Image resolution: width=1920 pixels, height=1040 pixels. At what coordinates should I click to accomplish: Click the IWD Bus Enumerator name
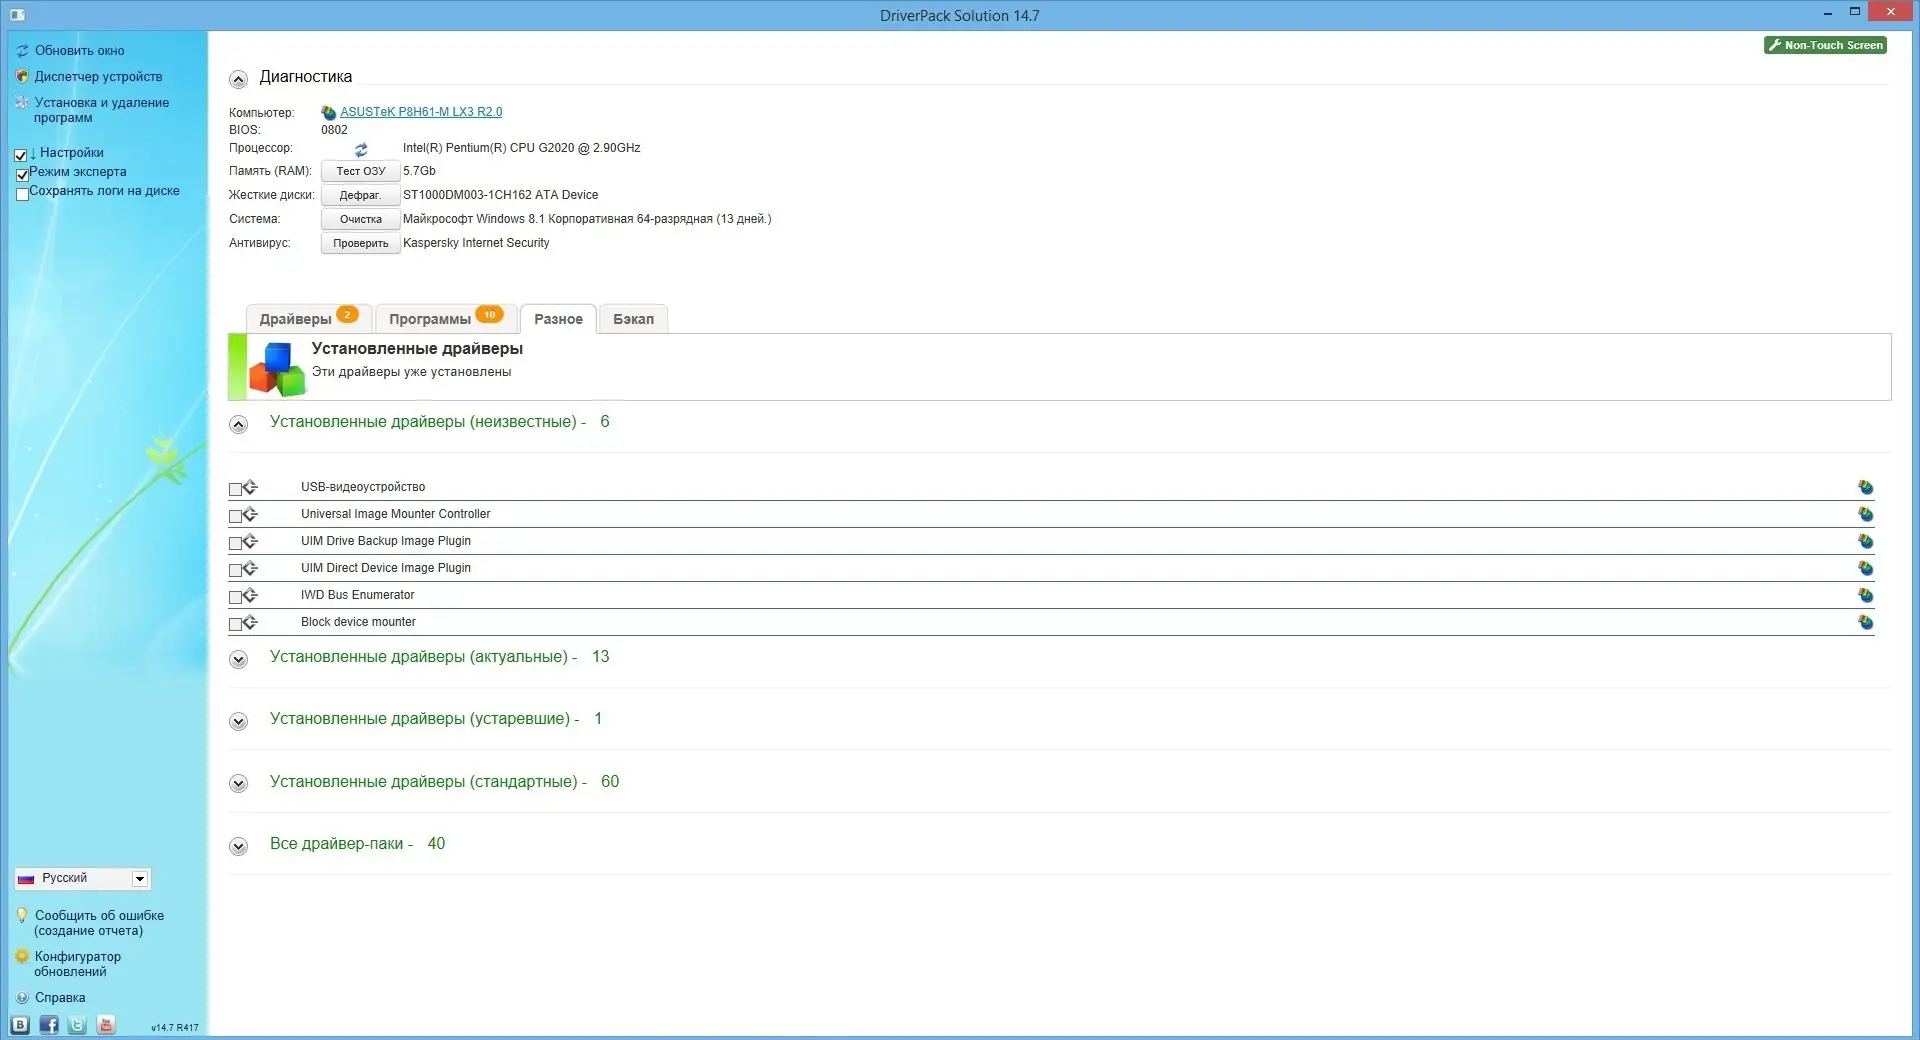357,595
